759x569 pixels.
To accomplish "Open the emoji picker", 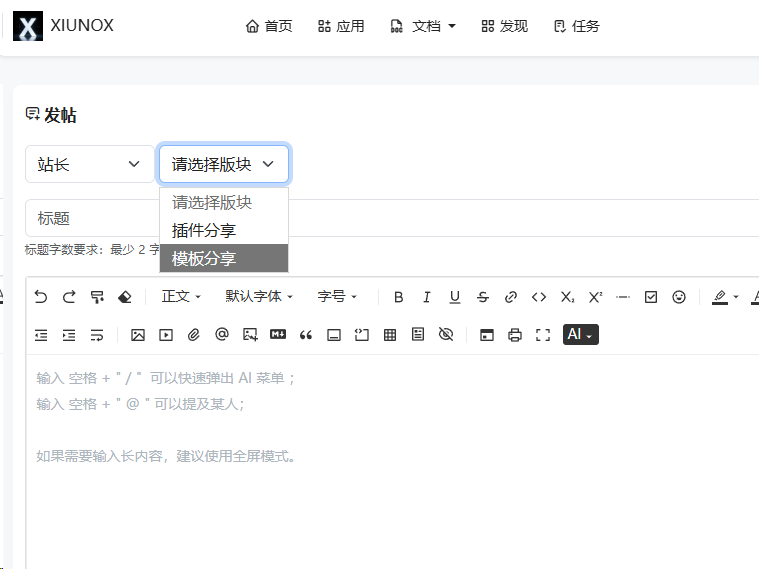I will pyautogui.click(x=679, y=297).
